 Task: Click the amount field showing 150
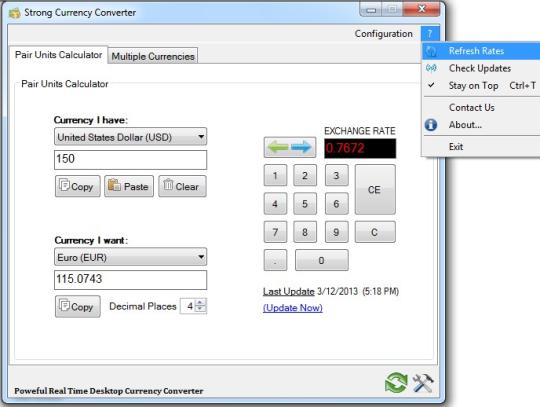tap(131, 159)
